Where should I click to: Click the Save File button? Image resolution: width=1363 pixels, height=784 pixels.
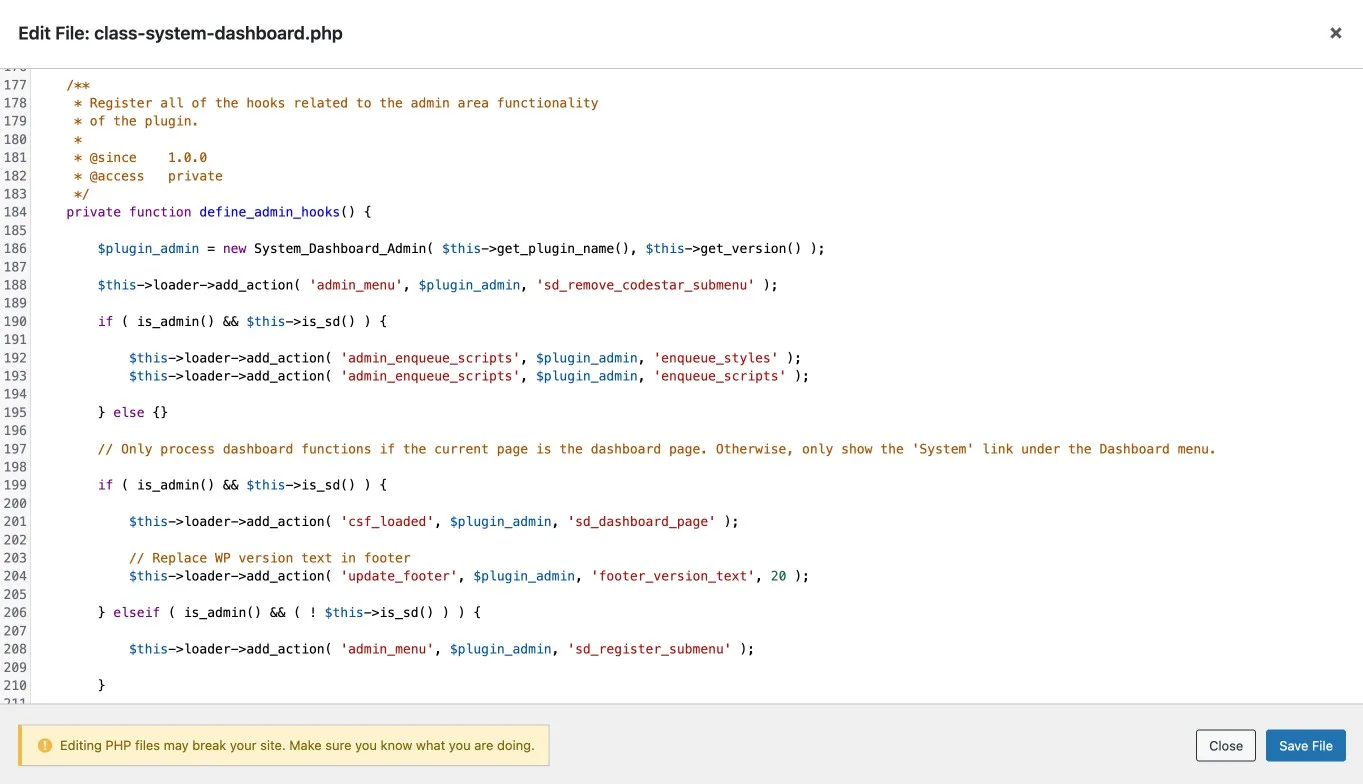tap(1305, 746)
